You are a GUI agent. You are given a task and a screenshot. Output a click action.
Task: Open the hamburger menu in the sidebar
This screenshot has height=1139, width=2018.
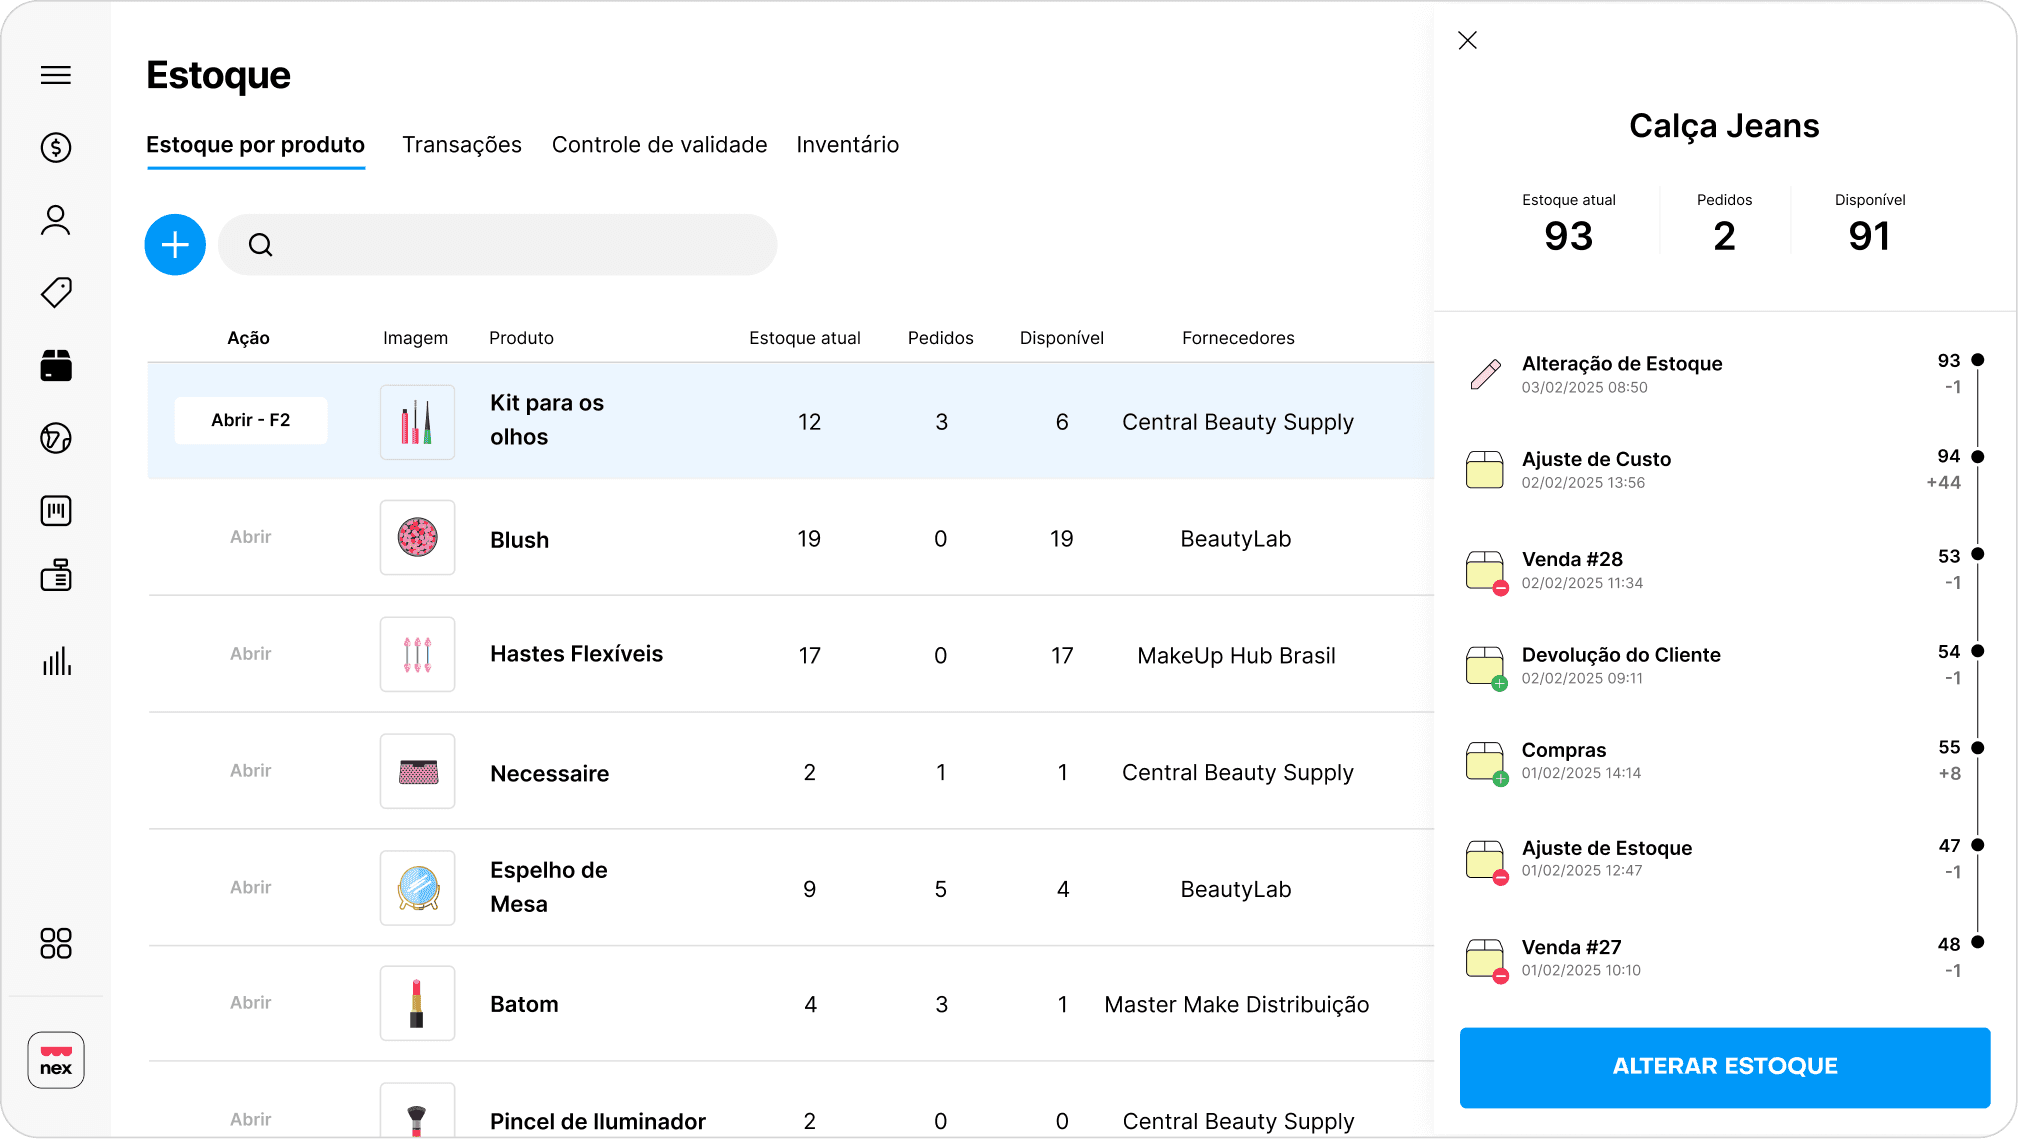(56, 75)
